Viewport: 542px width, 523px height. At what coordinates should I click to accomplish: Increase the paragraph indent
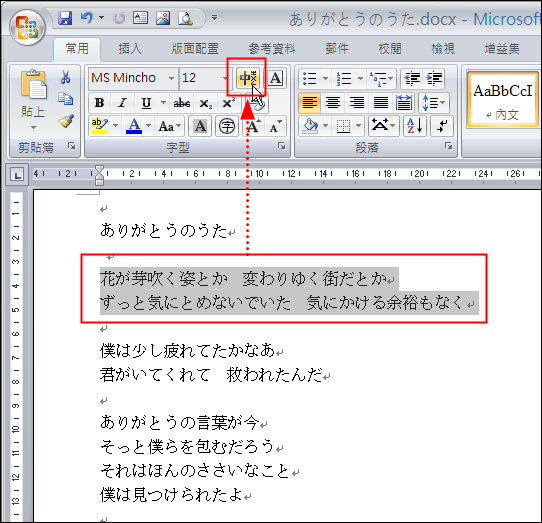[x=434, y=78]
